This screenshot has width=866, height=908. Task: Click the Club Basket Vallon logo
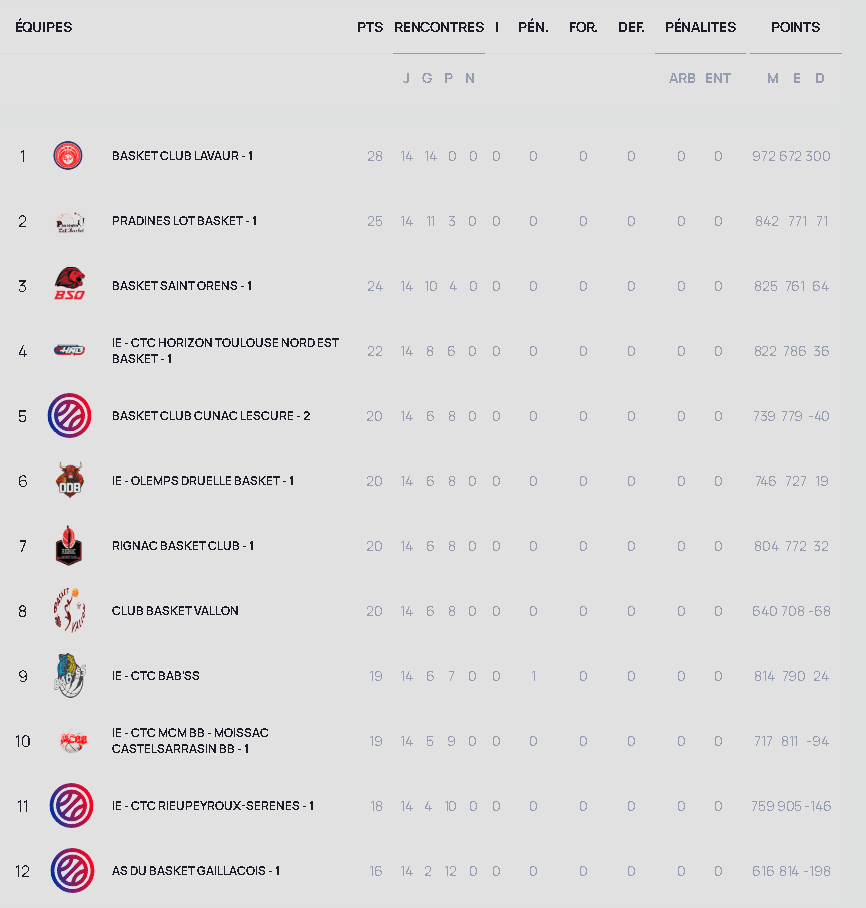pos(69,611)
